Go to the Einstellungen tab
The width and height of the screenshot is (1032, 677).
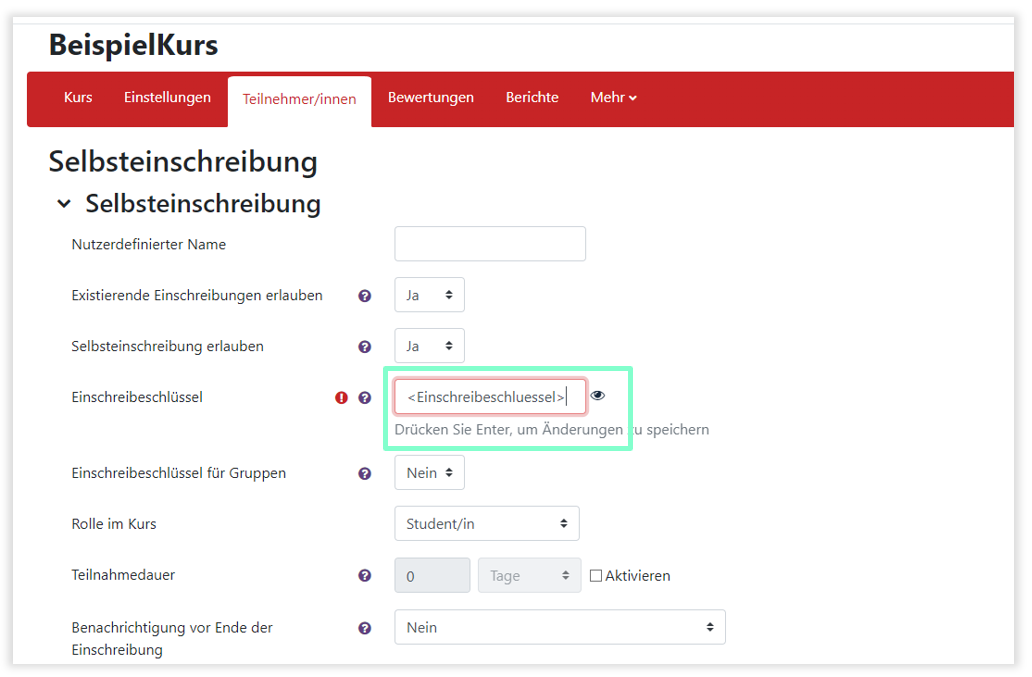pyautogui.click(x=167, y=98)
